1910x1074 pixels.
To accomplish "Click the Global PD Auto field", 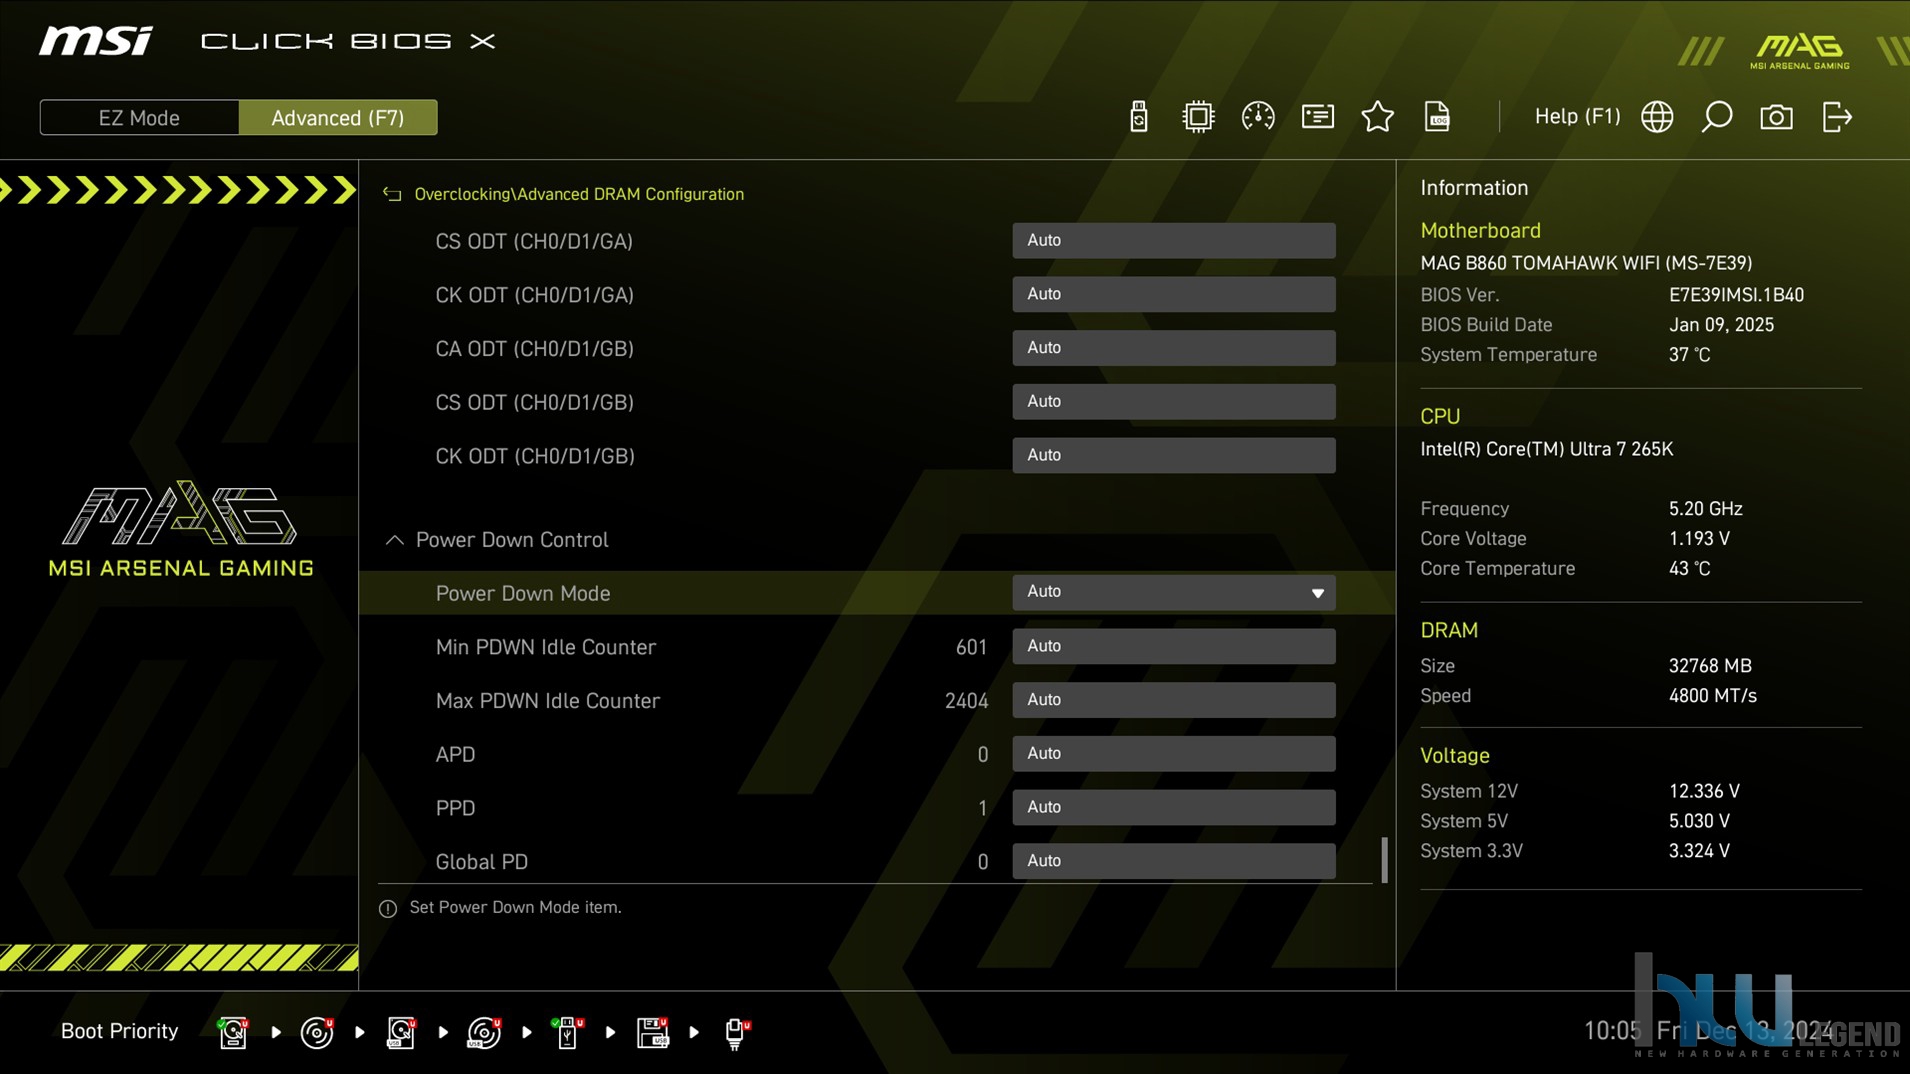I will coord(1173,861).
